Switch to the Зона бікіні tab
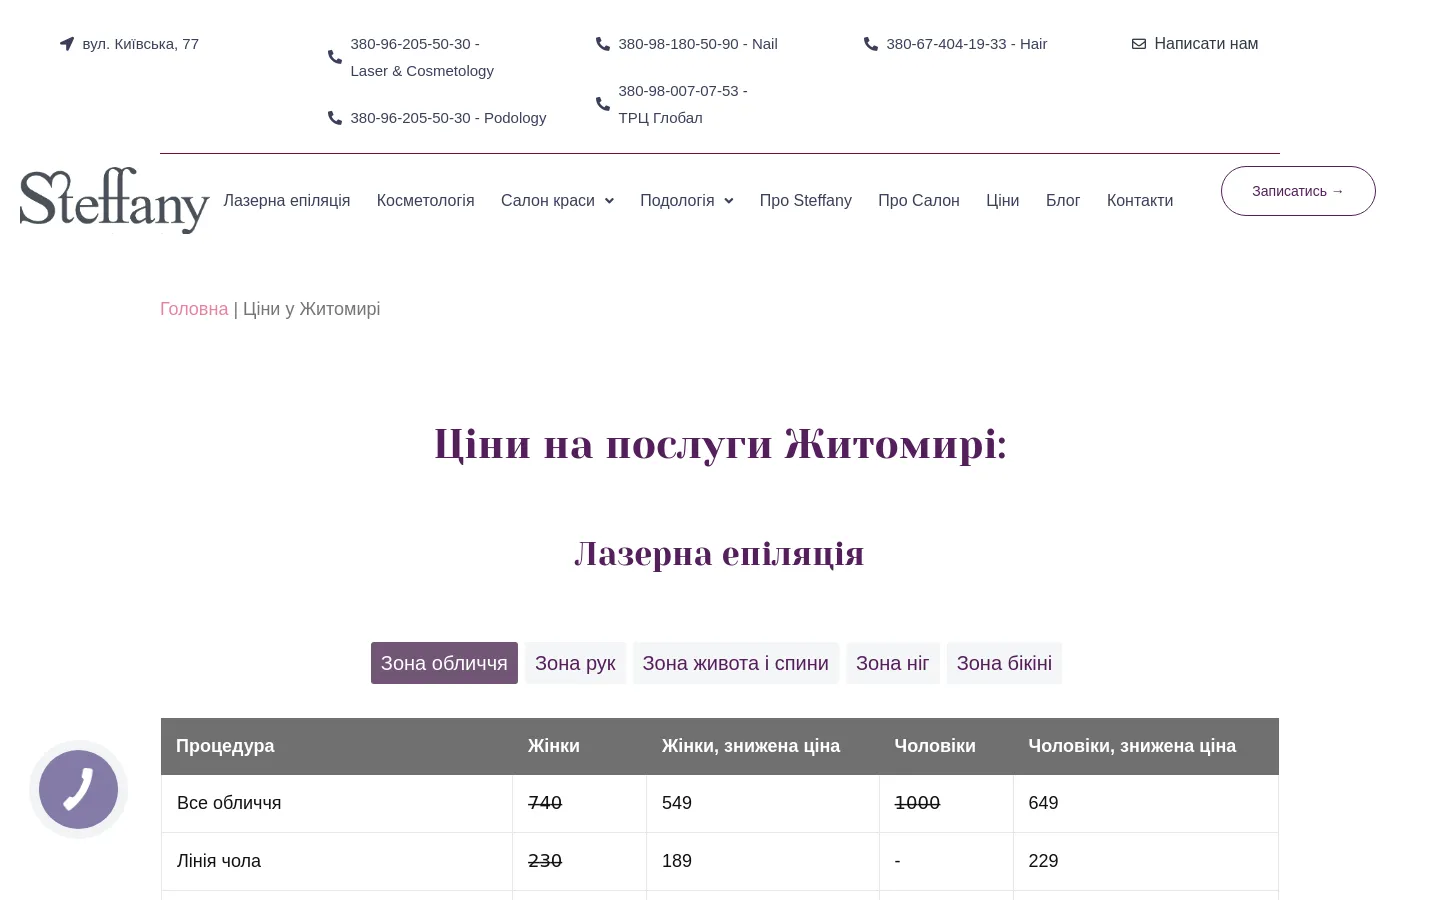Viewport: 1440px width, 900px height. 1004,663
